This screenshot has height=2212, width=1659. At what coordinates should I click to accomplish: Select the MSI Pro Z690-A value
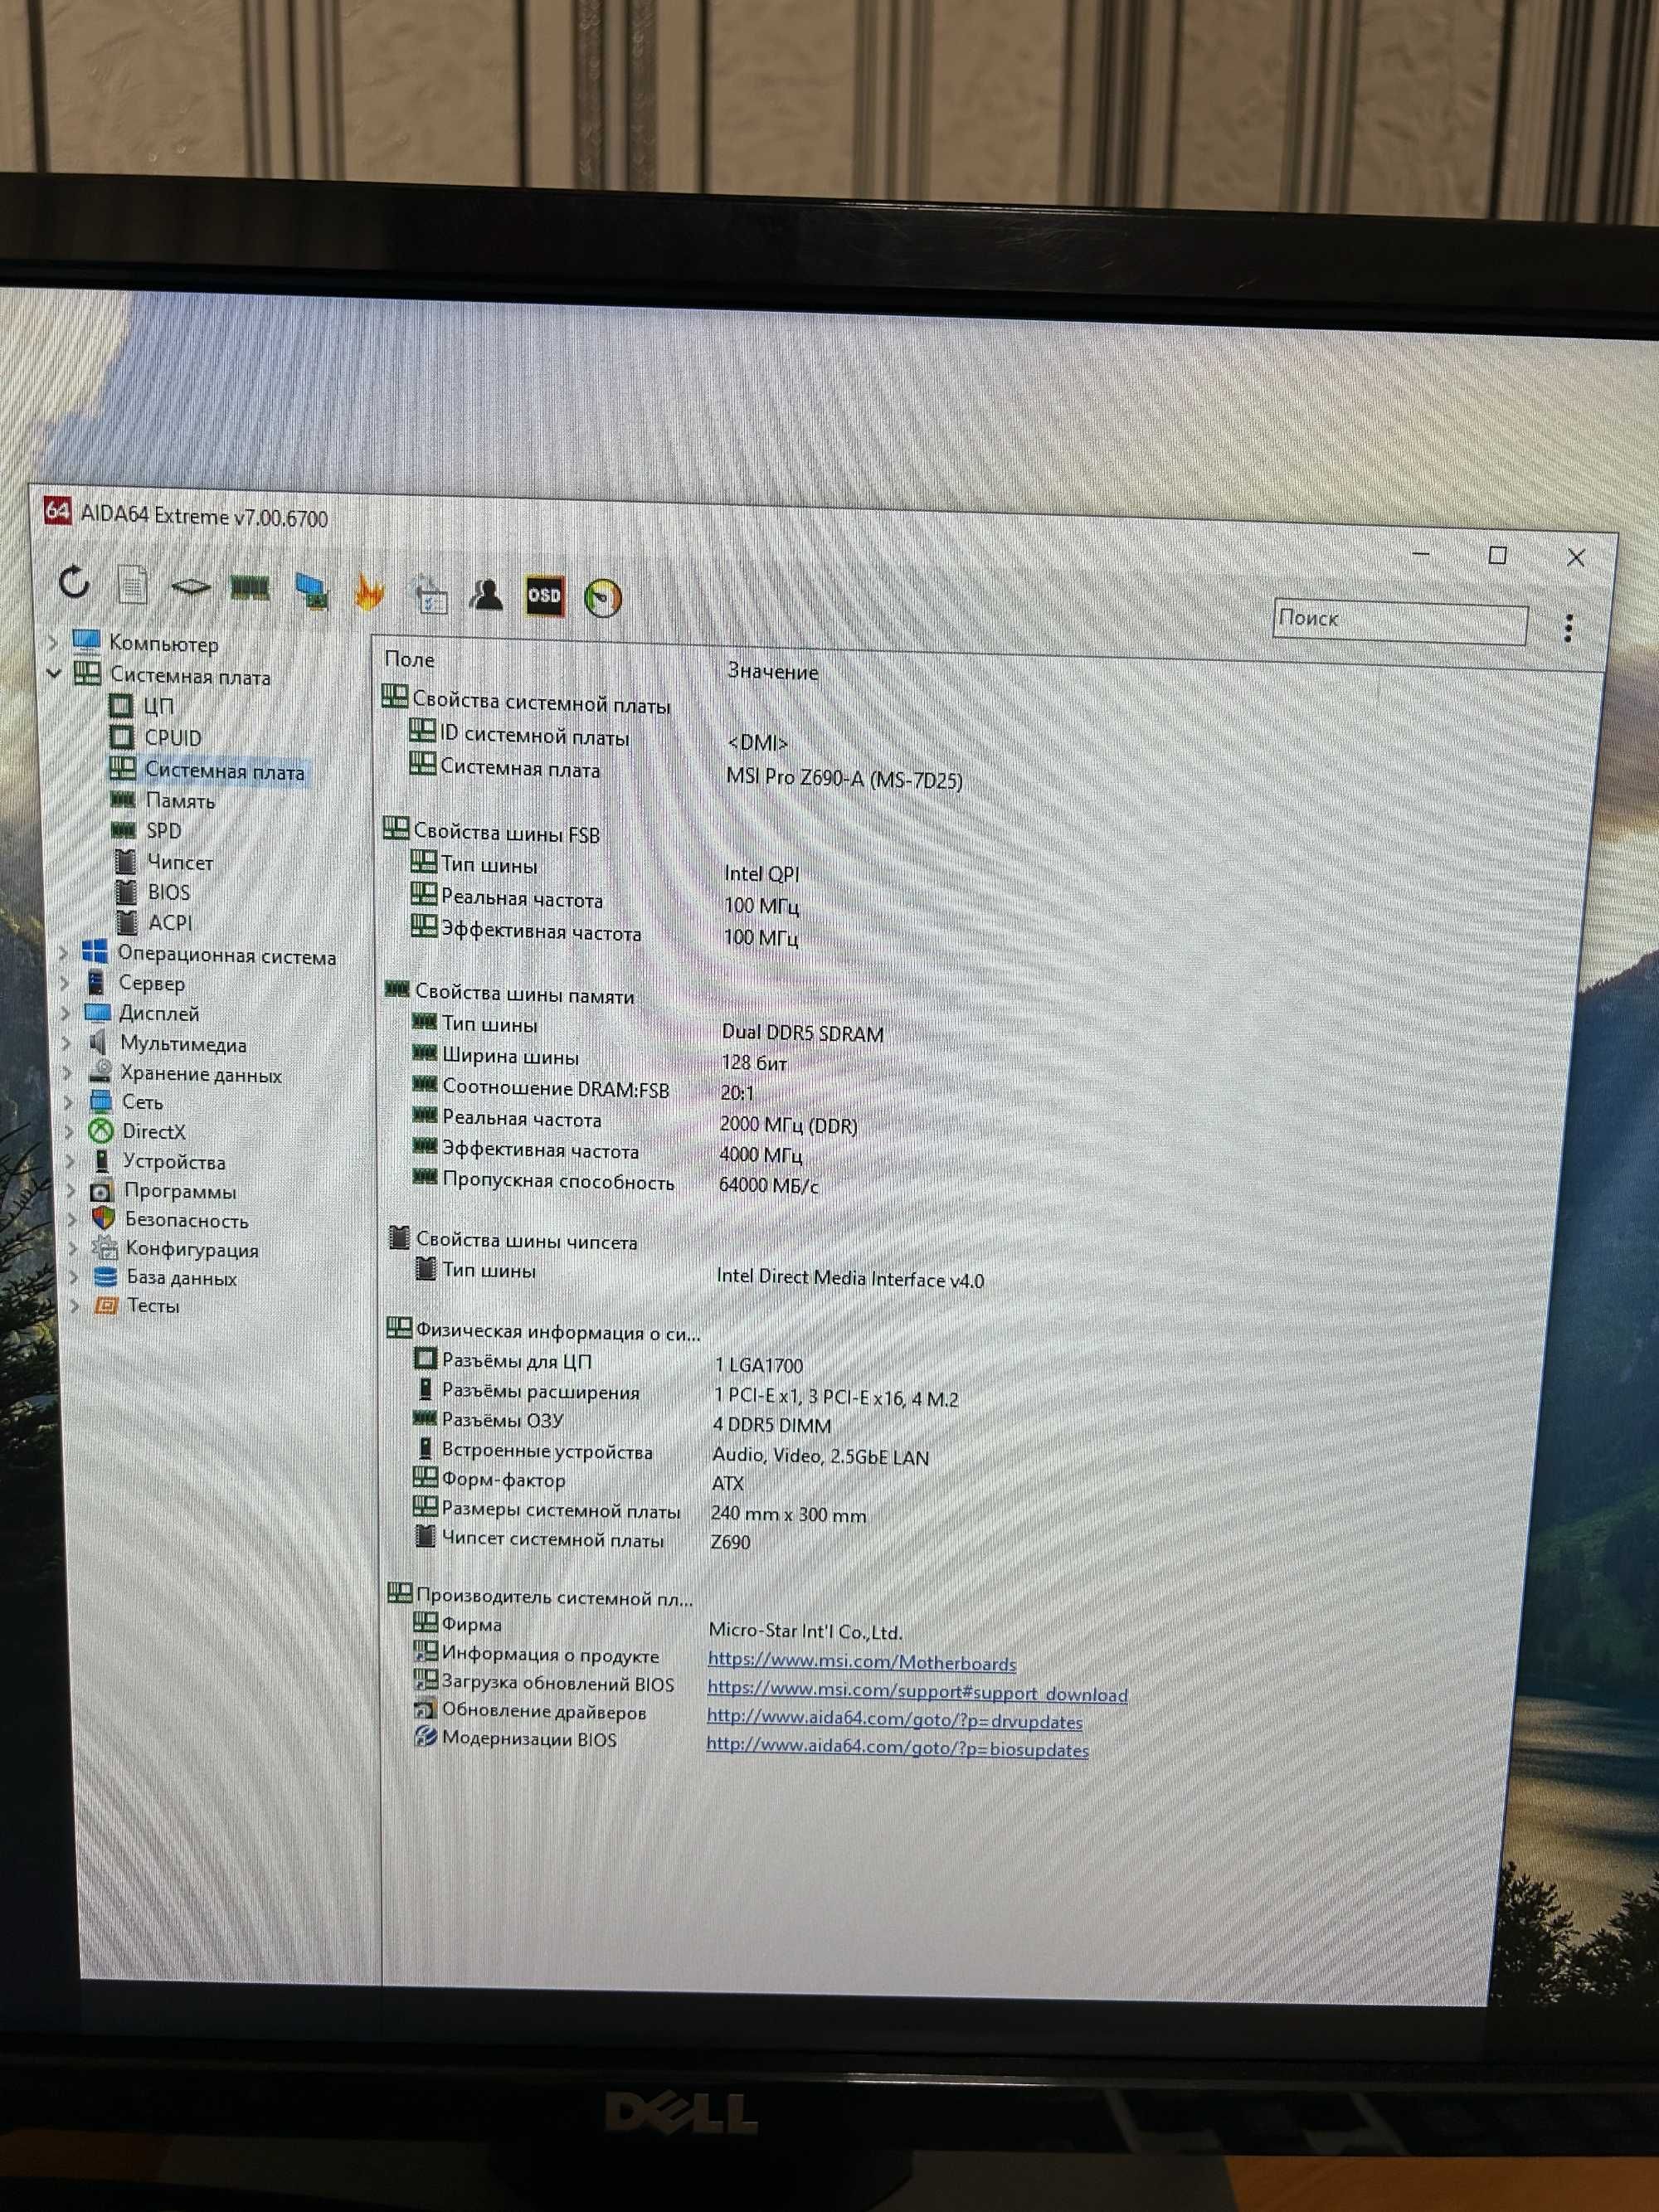pos(844,778)
